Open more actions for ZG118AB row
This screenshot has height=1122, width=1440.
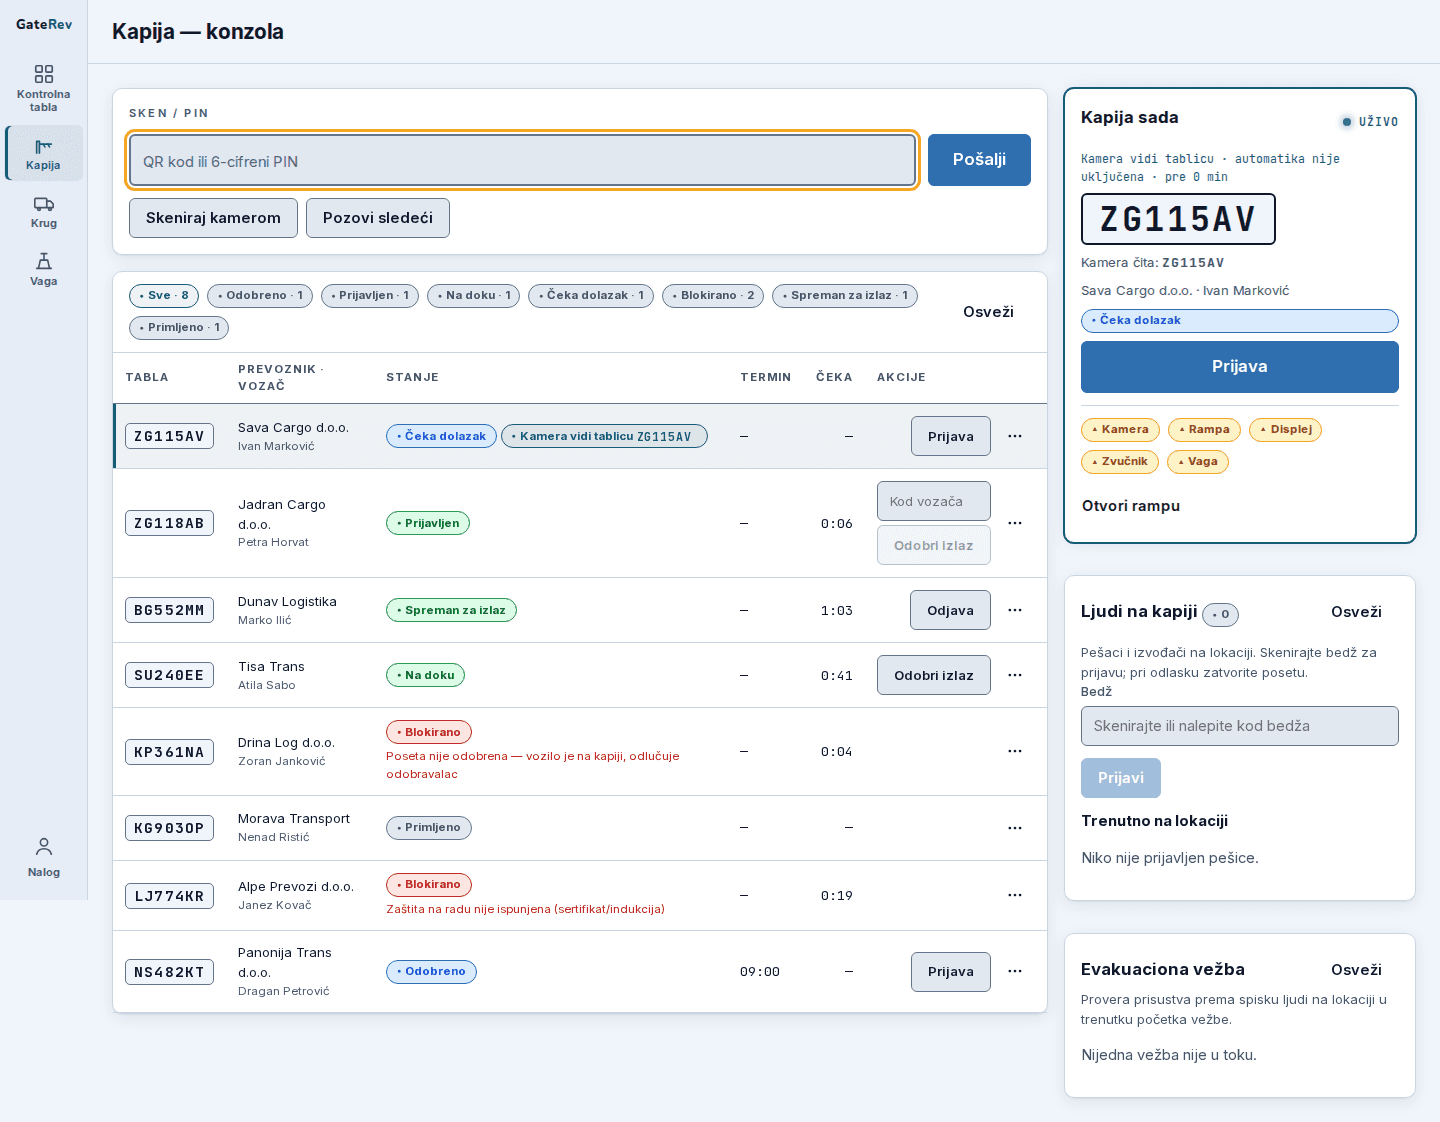pyautogui.click(x=1015, y=523)
